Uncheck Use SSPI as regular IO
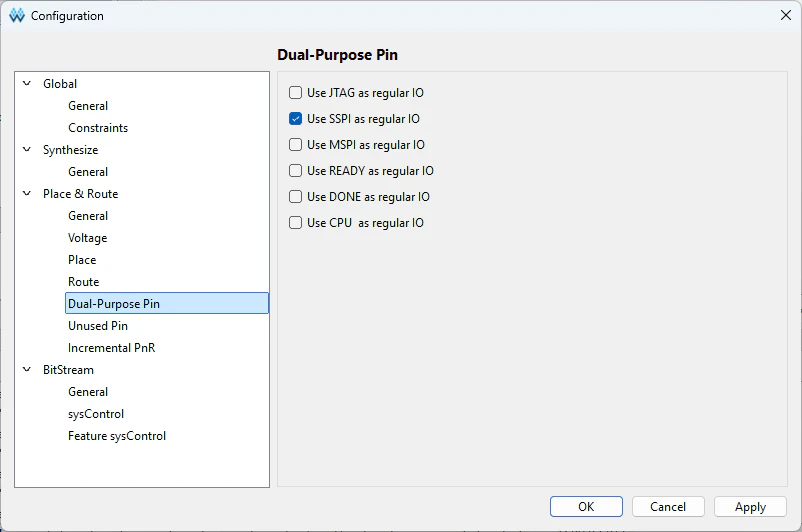 click(x=295, y=119)
